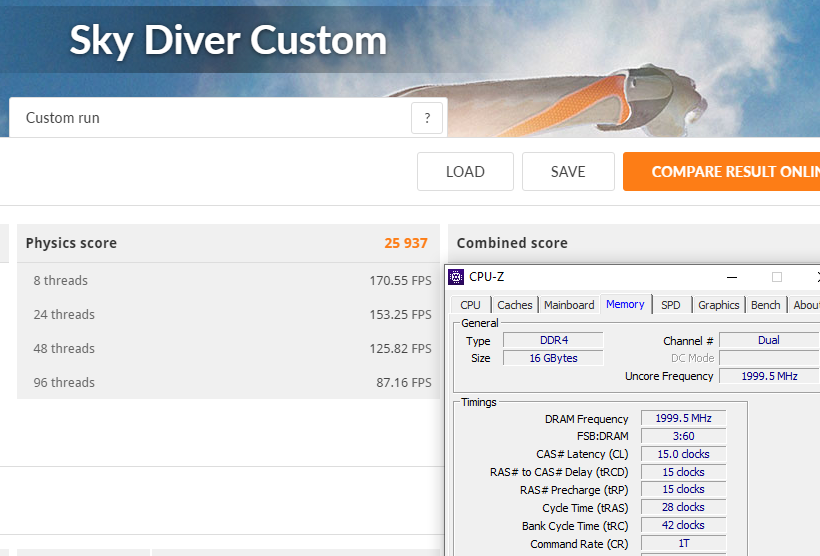Click the Uncore Frequency label
Viewport: 820px width, 556px height.
669,377
